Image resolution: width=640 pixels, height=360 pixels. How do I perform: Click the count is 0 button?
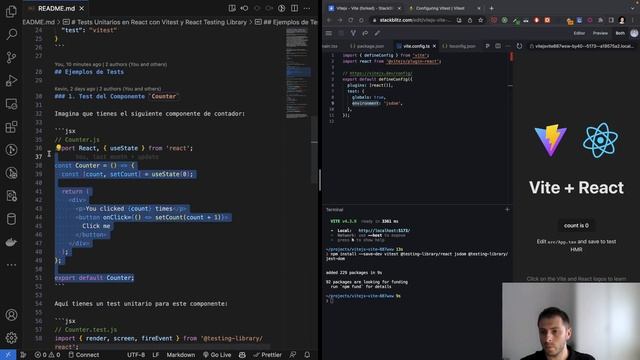tap(576, 225)
